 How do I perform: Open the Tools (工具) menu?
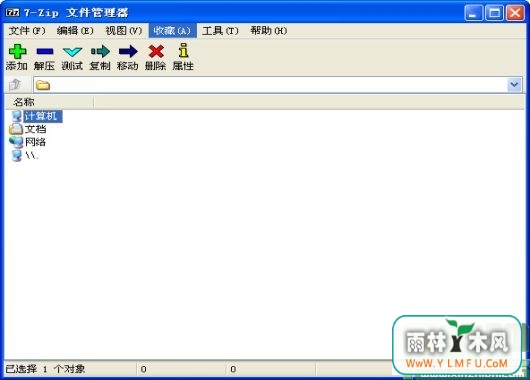(x=220, y=31)
